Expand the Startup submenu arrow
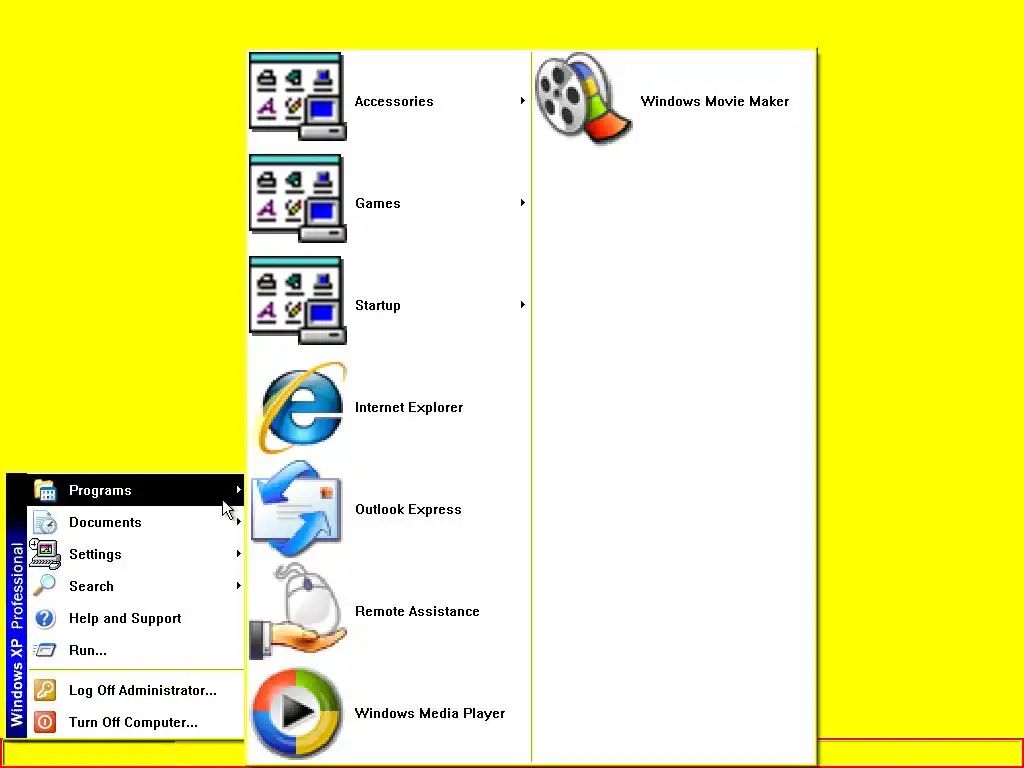Screen dimensions: 1024x768 [522, 304]
